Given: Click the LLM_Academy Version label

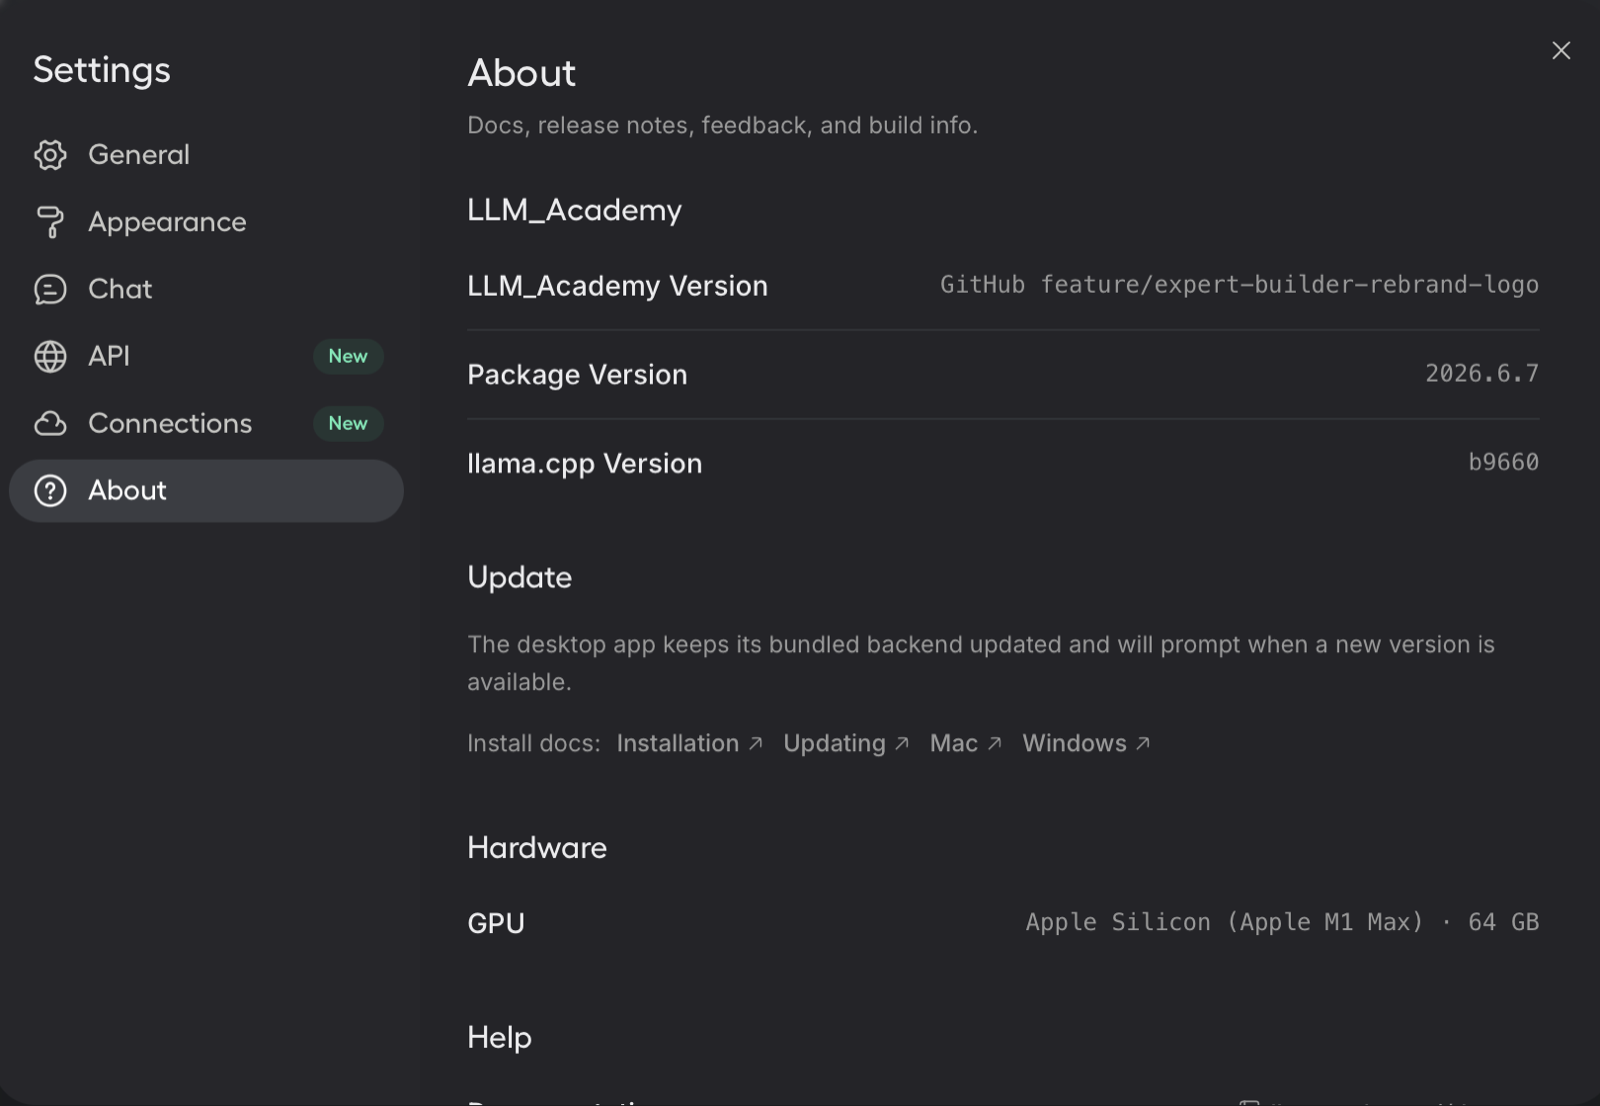Looking at the screenshot, I should [617, 286].
